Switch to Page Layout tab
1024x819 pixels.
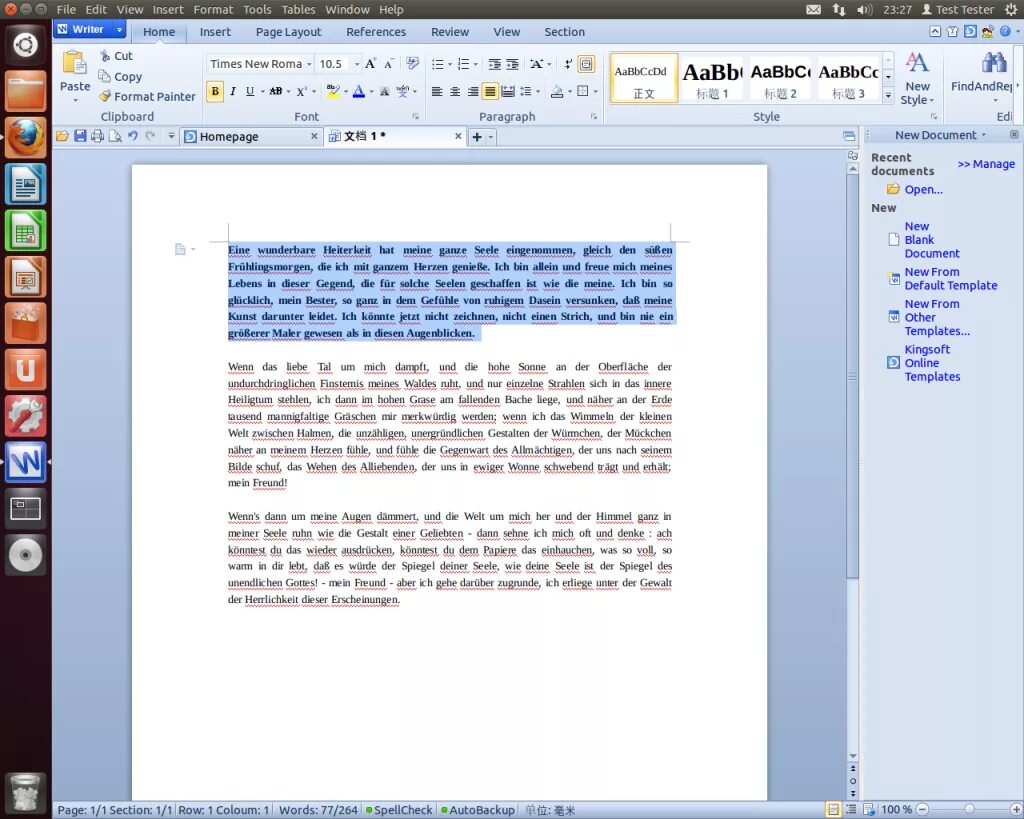(x=288, y=31)
